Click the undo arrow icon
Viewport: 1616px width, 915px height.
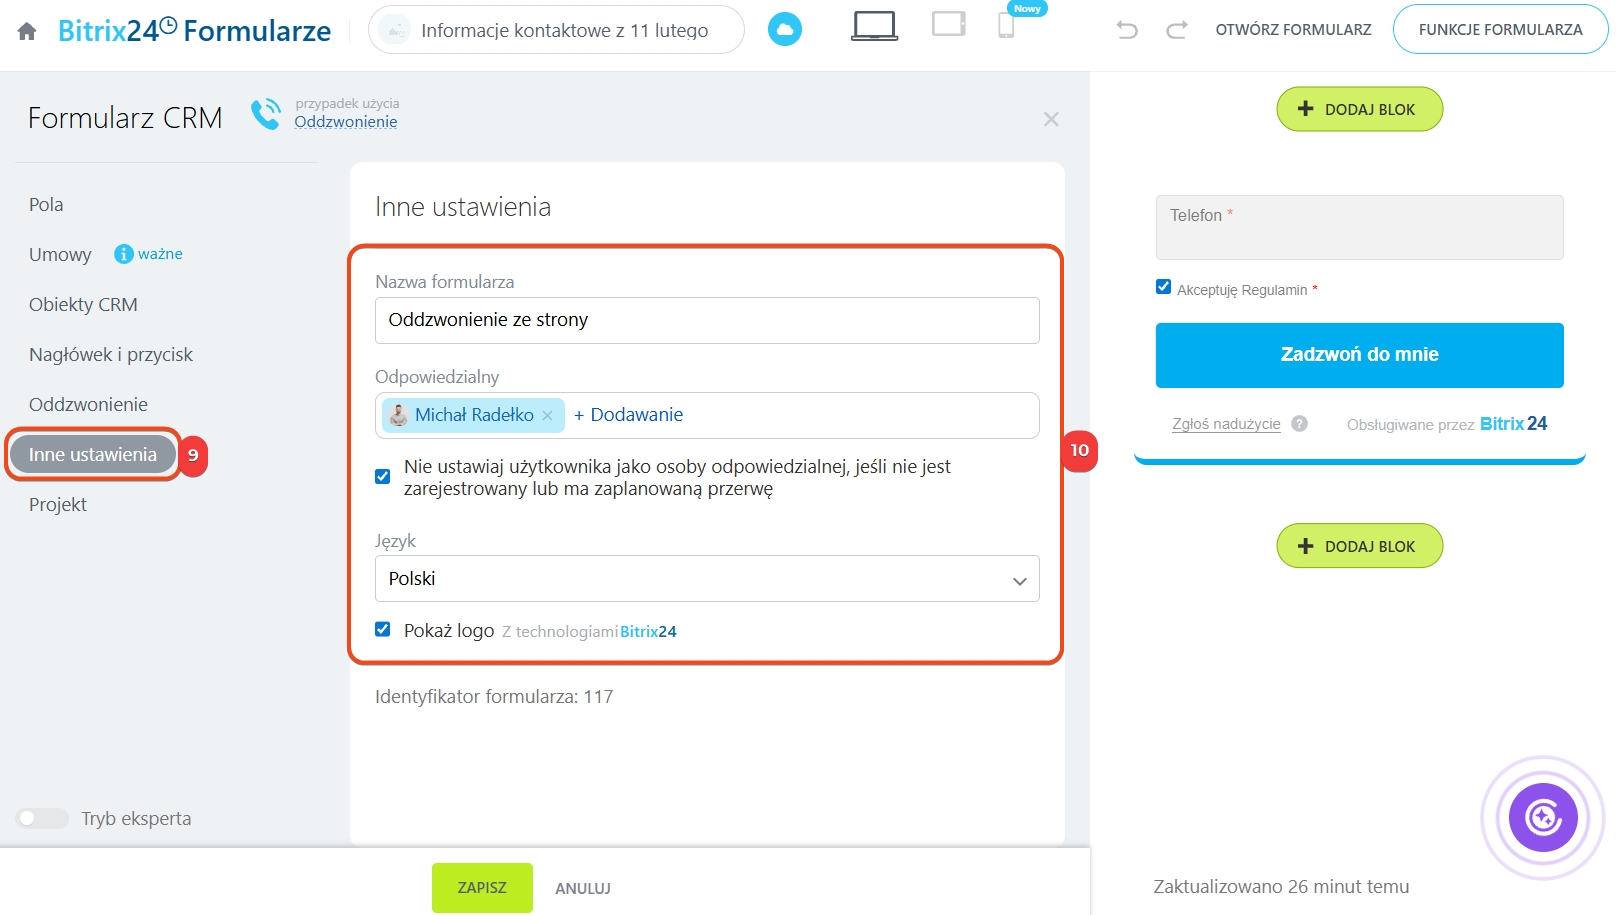(x=1127, y=30)
